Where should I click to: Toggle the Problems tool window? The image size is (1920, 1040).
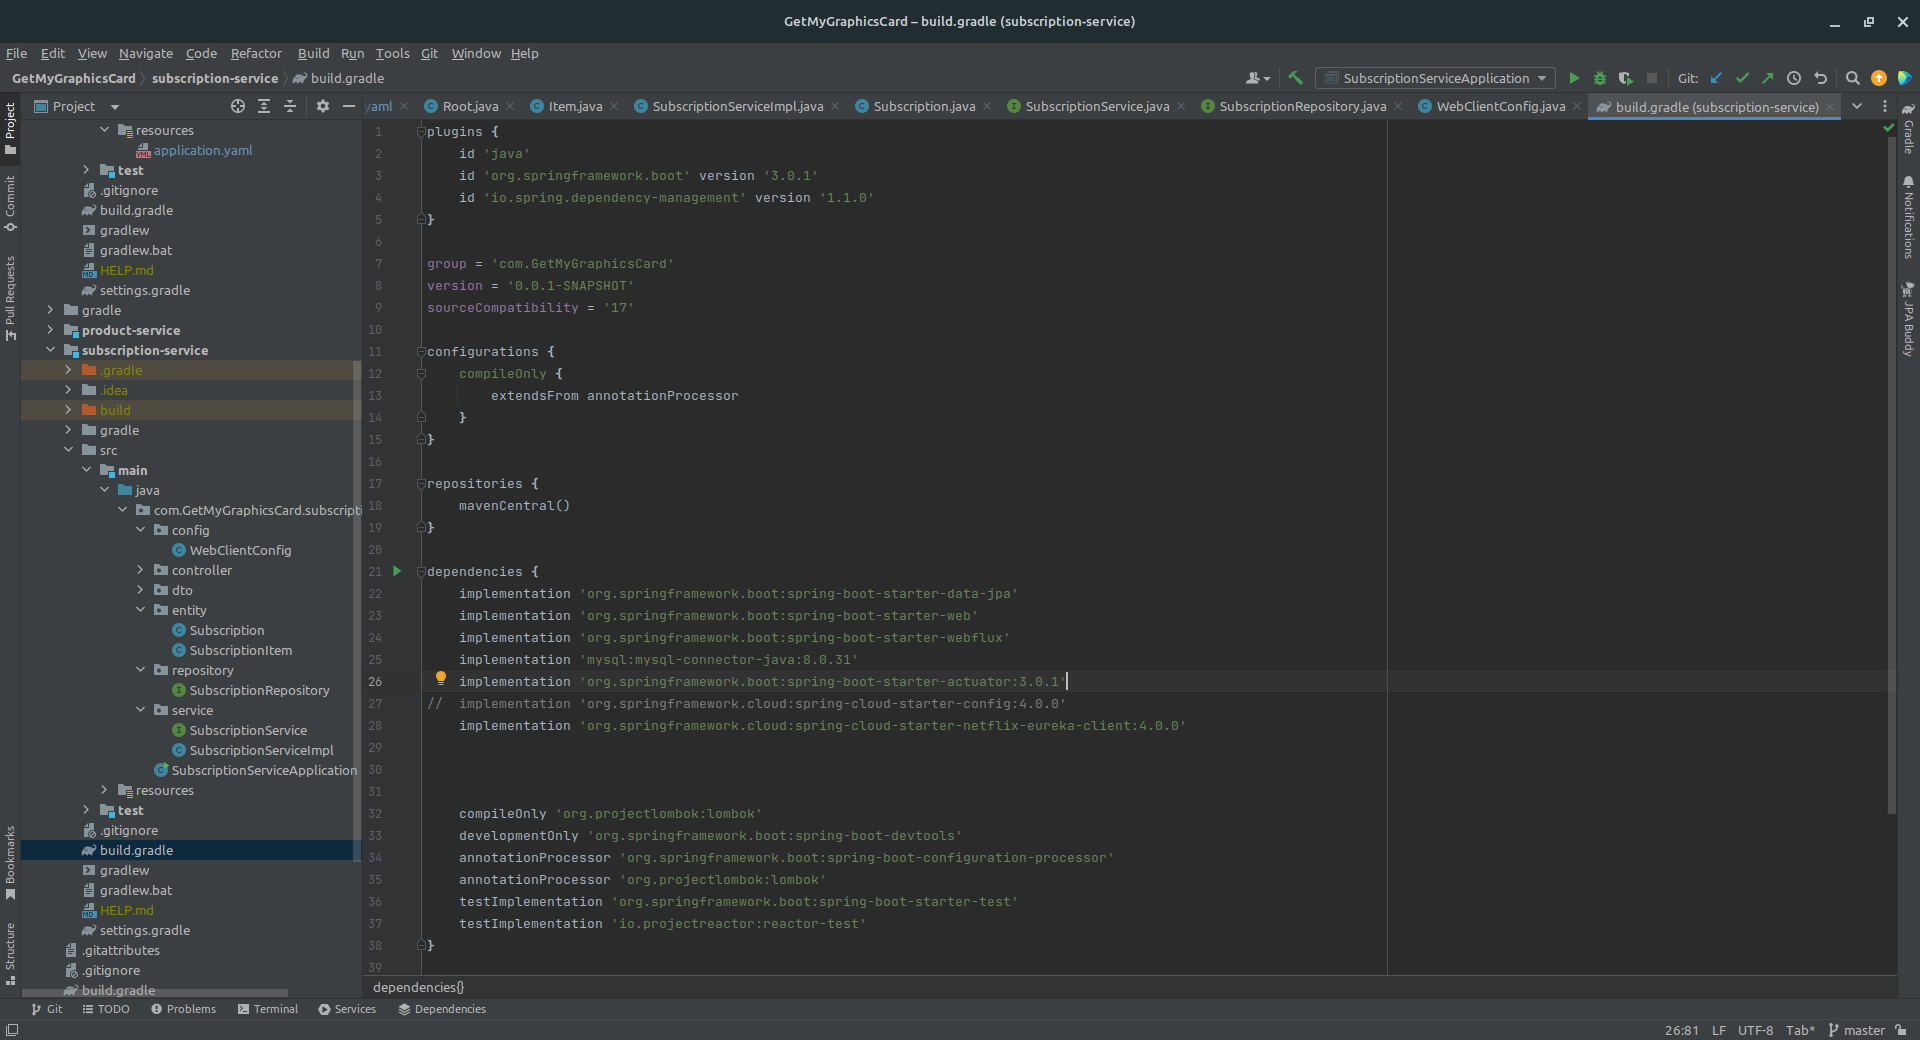(x=183, y=1009)
